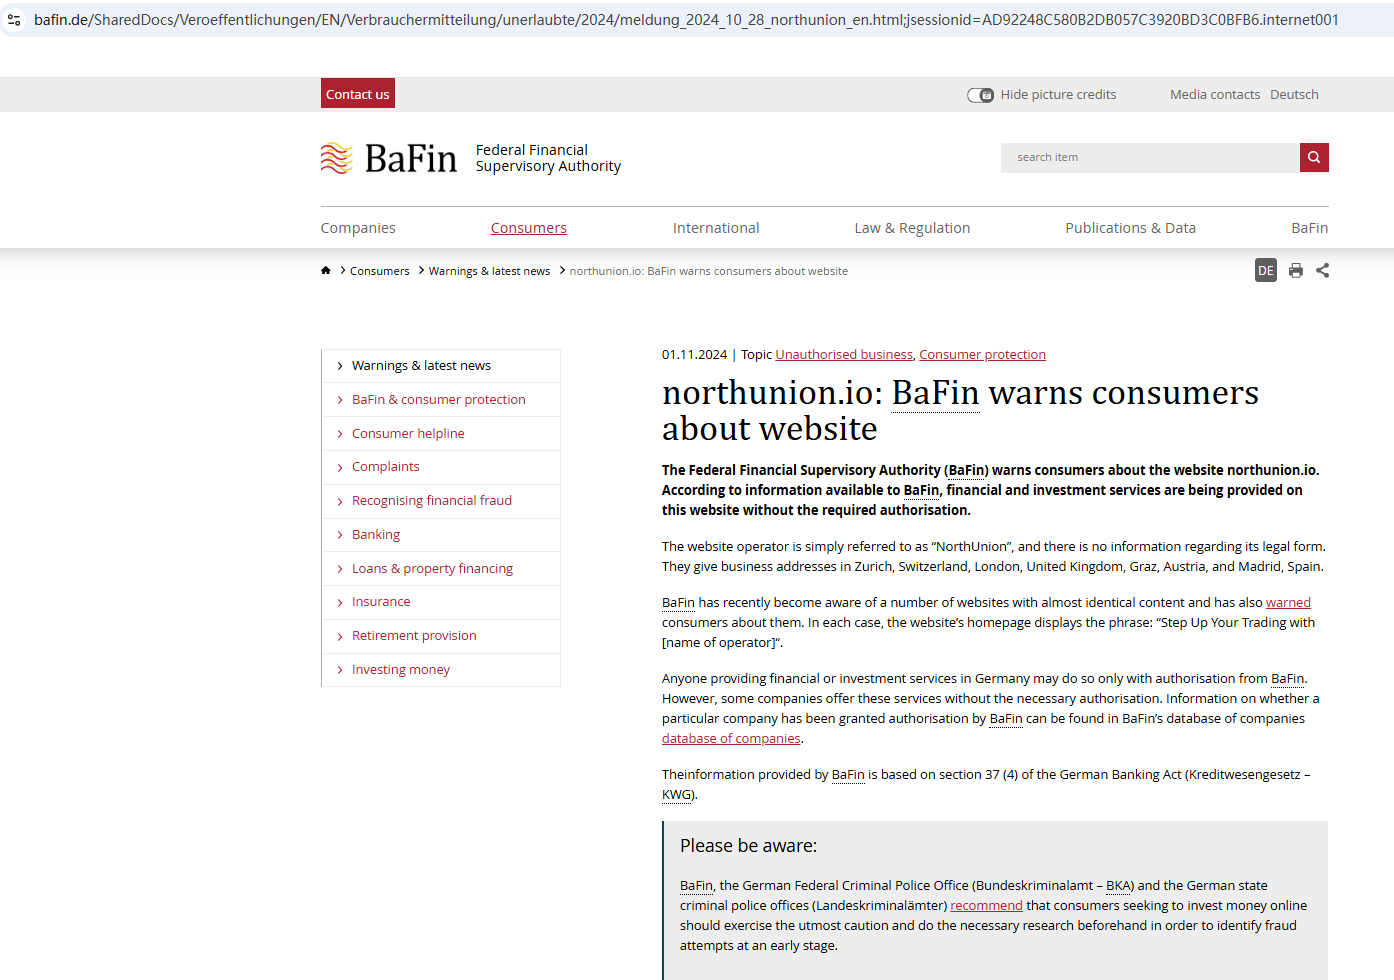The width and height of the screenshot is (1394, 980).
Task: Open Media contacts link
Action: 1215,95
